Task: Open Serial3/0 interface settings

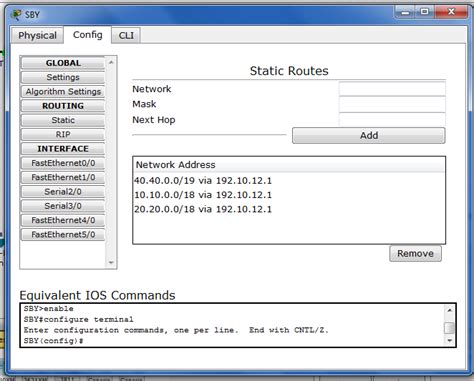Action: pyautogui.click(x=63, y=206)
